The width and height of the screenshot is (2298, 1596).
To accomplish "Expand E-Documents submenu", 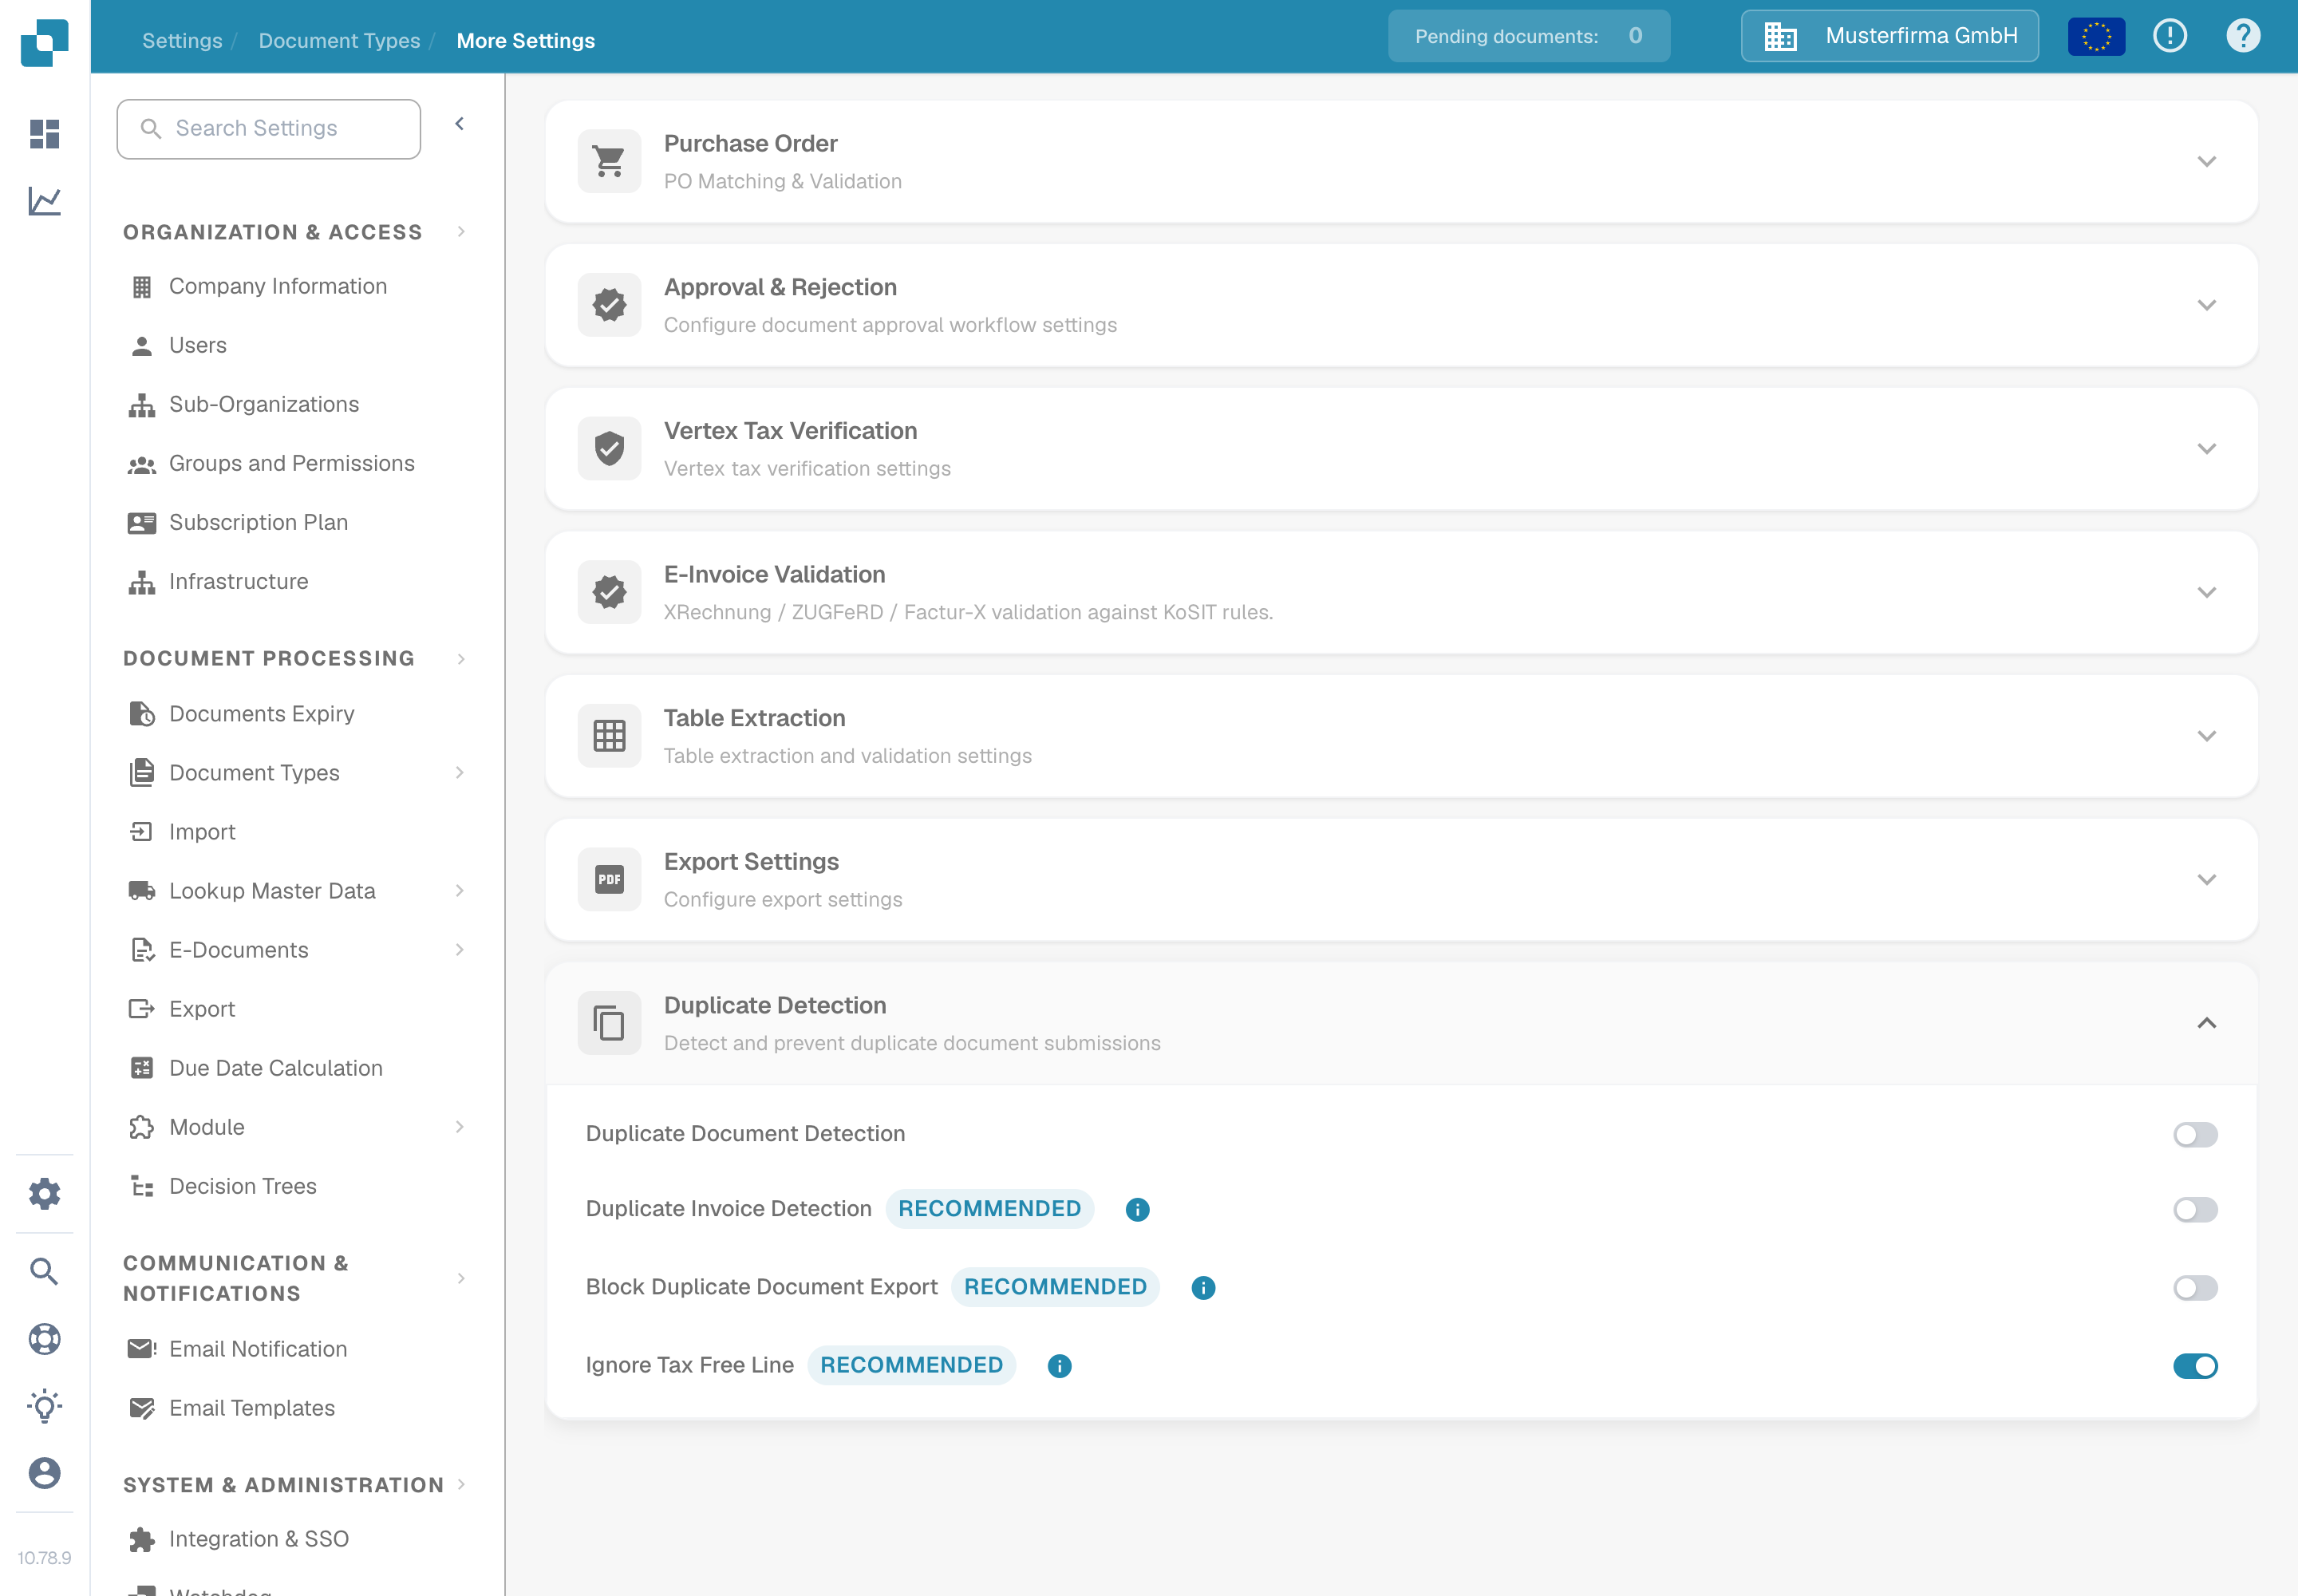I will click(460, 949).
